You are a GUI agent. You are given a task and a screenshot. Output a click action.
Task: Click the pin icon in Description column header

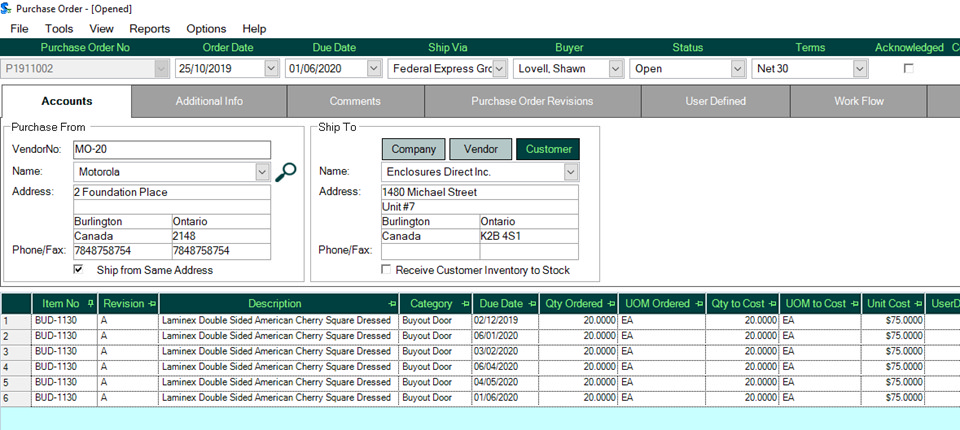pos(389,304)
